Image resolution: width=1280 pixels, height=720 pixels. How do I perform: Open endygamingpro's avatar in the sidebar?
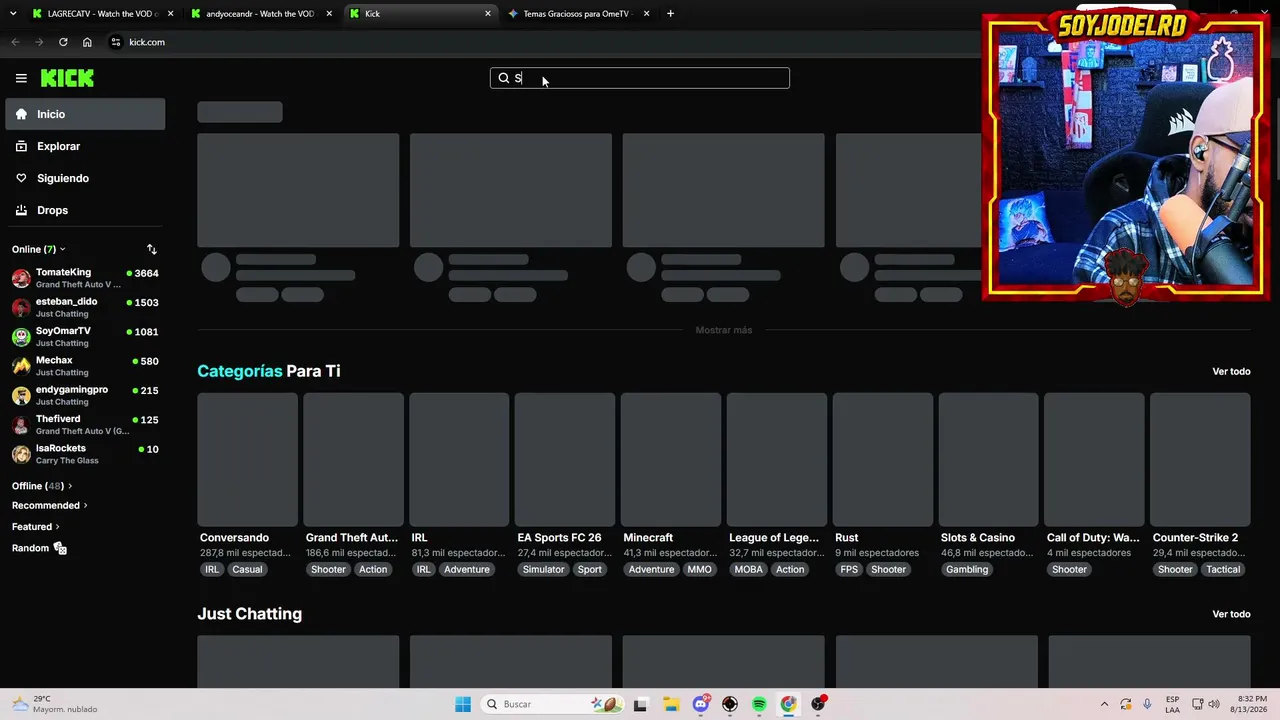pyautogui.click(x=21, y=395)
